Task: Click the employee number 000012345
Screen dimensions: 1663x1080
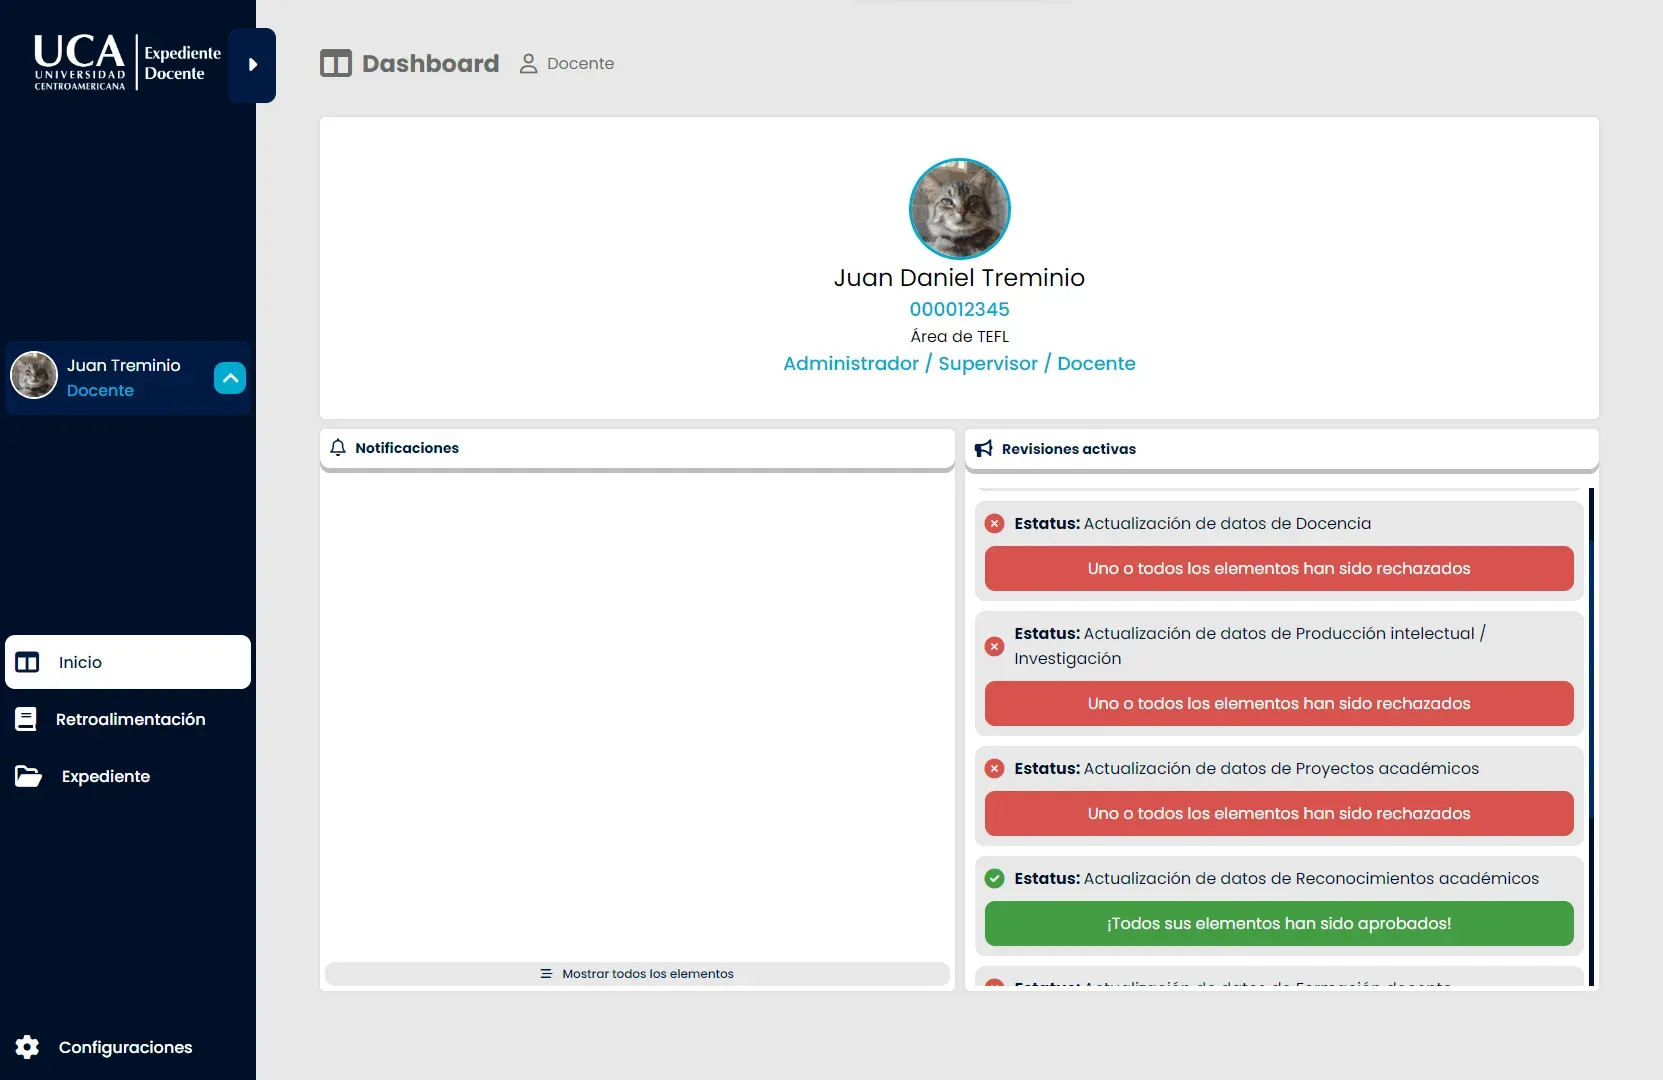Action: [960, 309]
